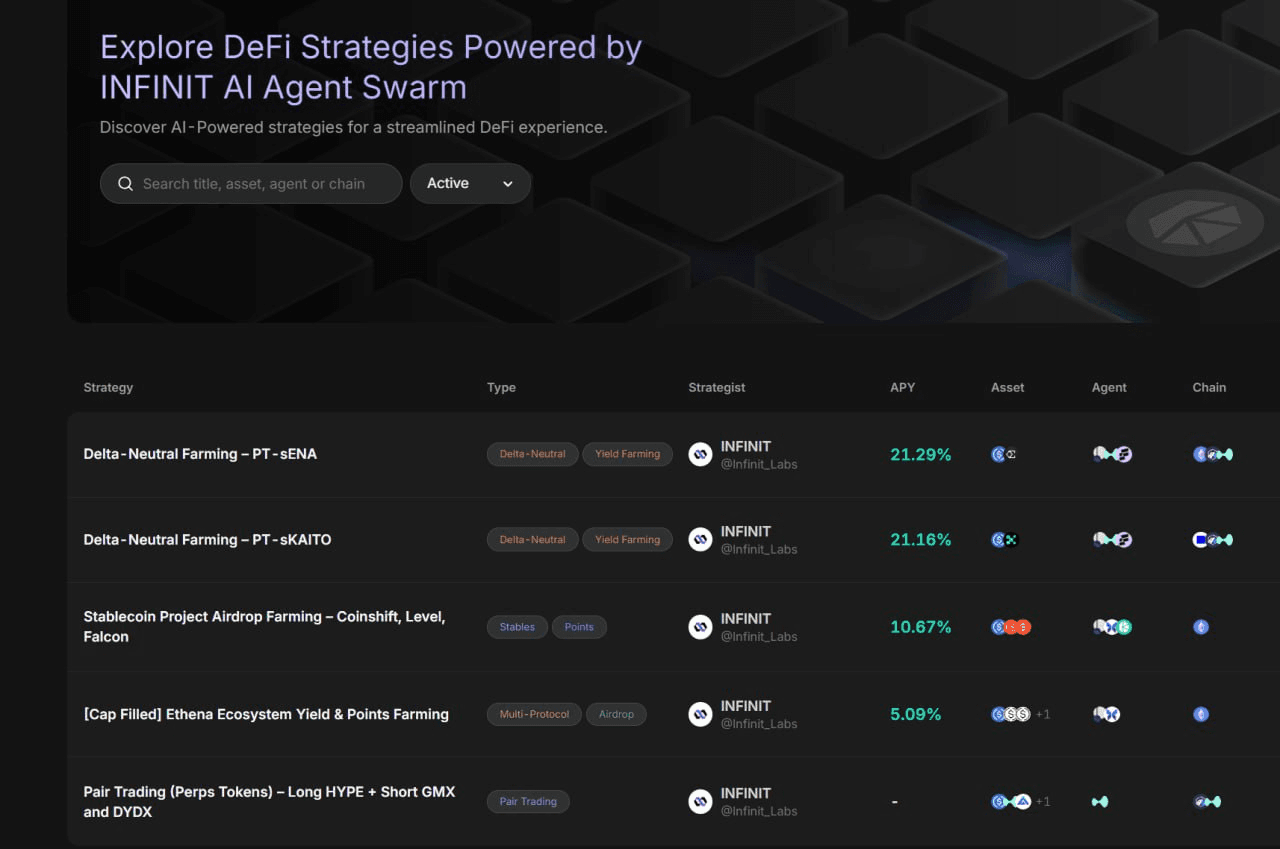Click asset icons in Pair Trading row
1280x849 pixels.
click(1011, 801)
